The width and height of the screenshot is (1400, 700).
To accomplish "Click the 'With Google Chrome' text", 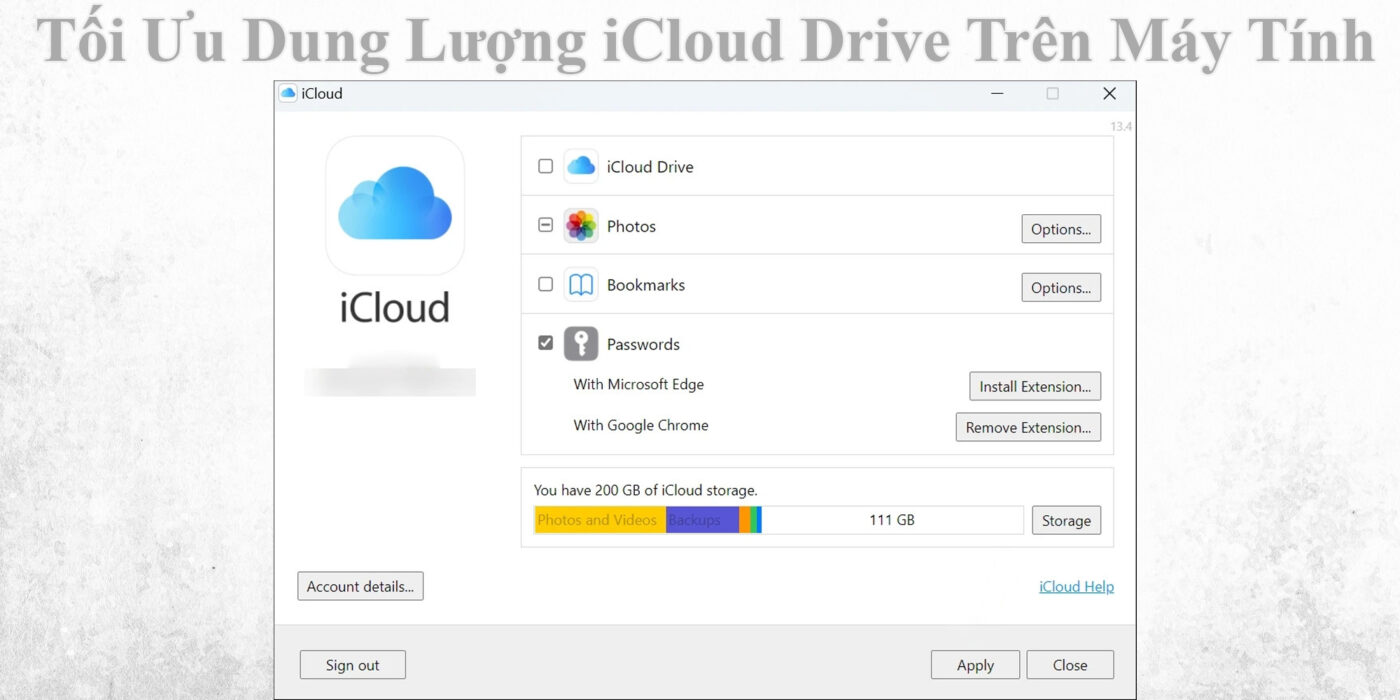I will (x=641, y=425).
